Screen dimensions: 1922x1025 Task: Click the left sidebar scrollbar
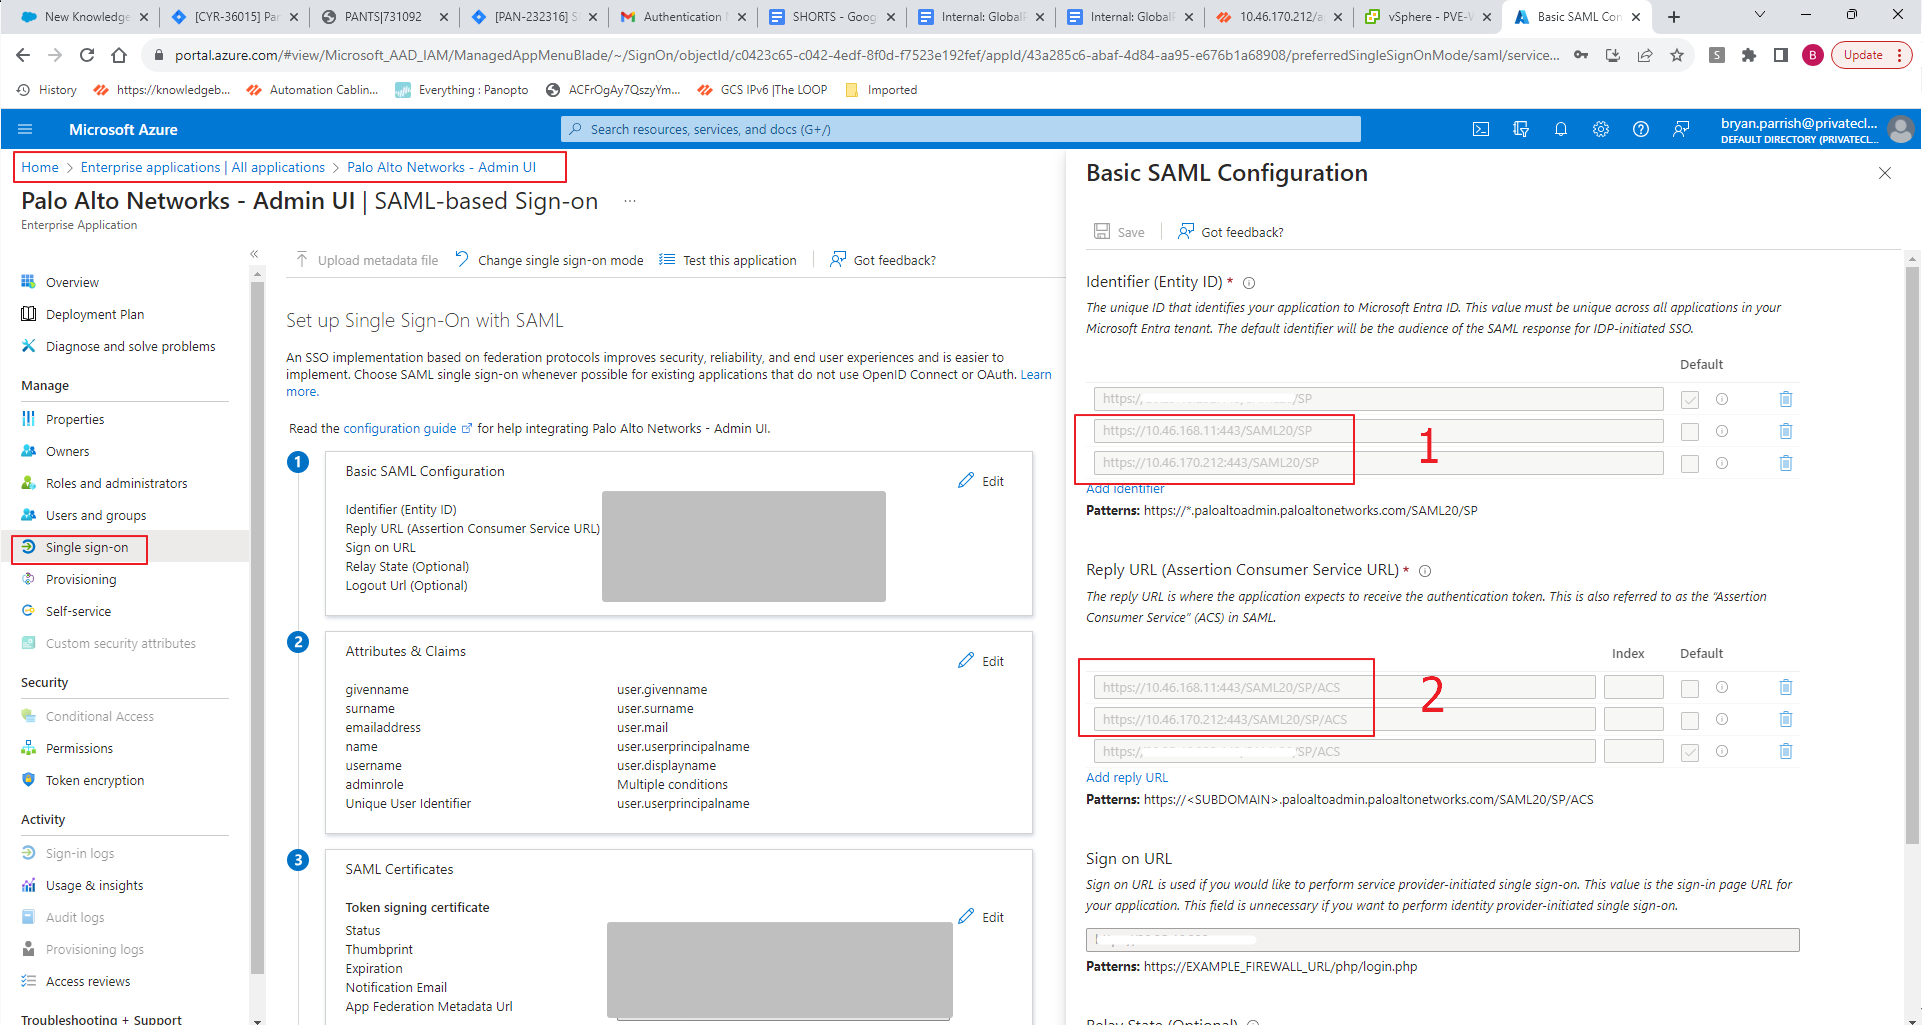[258, 630]
